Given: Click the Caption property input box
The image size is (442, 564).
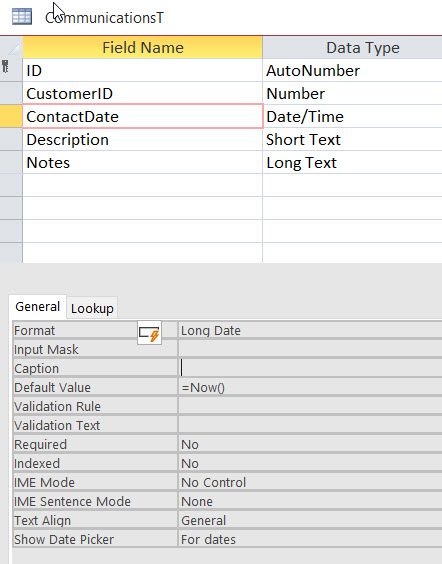Looking at the screenshot, I should pos(310,368).
